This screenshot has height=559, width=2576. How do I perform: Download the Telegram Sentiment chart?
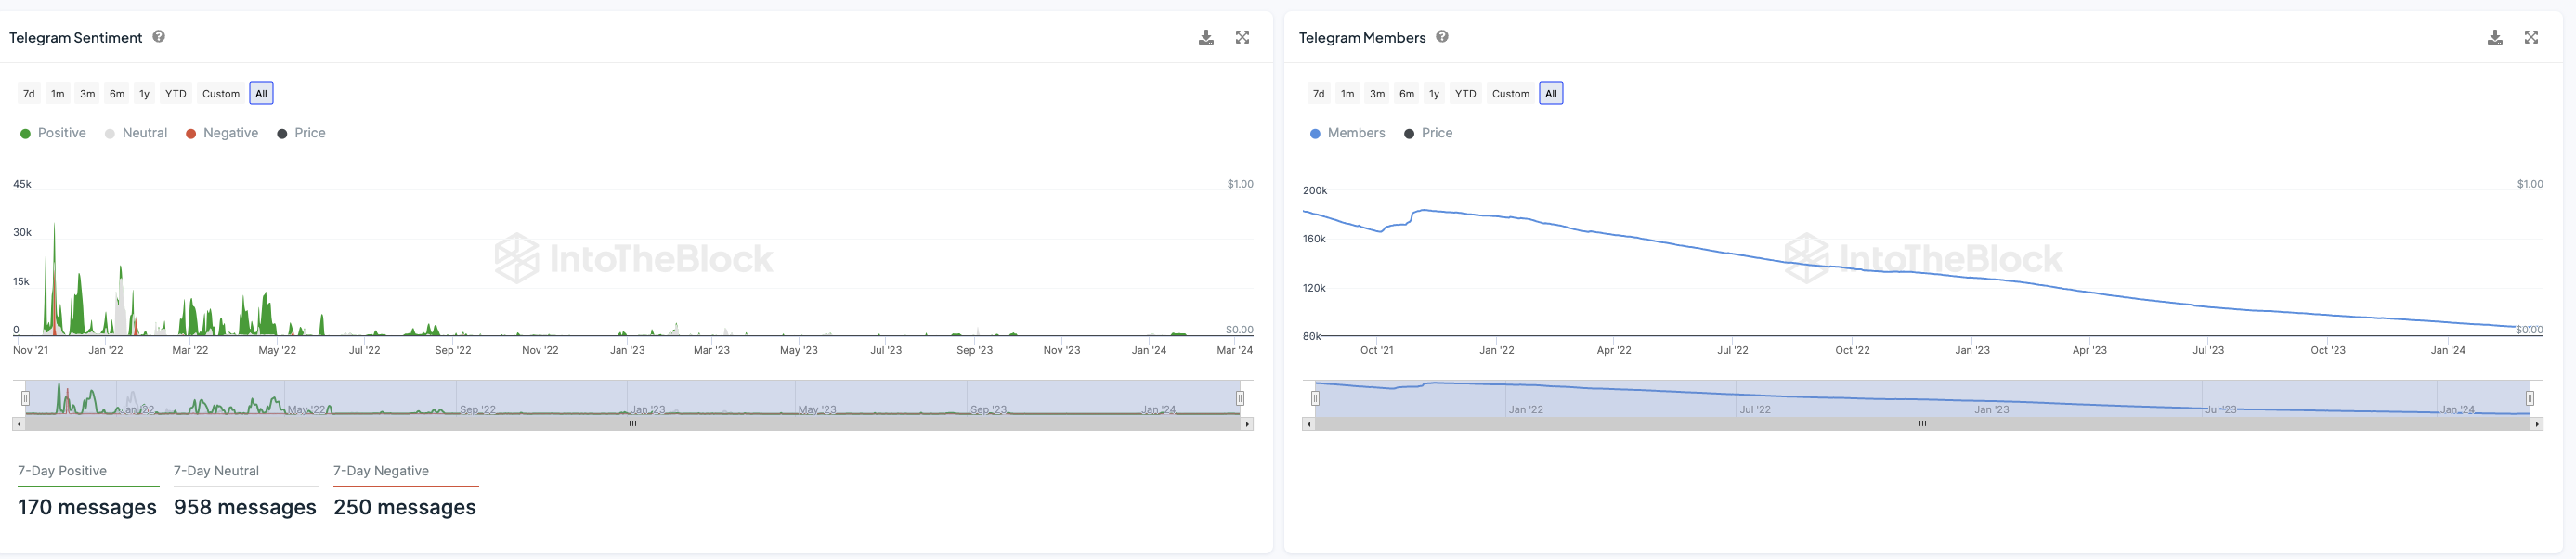click(x=1206, y=38)
